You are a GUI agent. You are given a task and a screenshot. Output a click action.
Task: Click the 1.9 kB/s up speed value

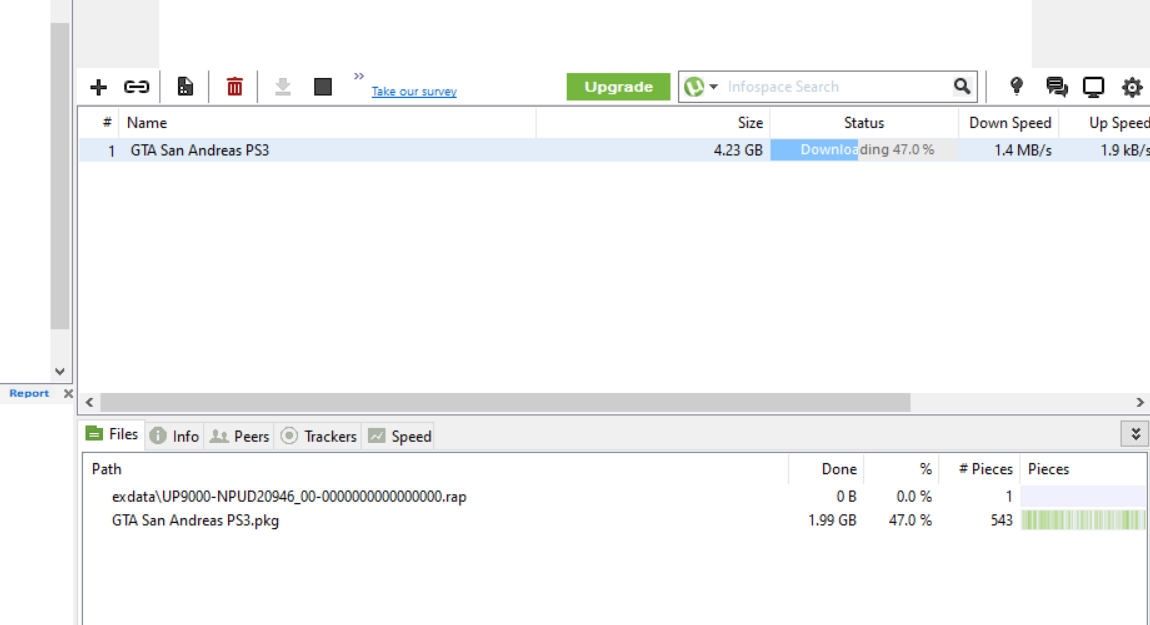[1124, 150]
